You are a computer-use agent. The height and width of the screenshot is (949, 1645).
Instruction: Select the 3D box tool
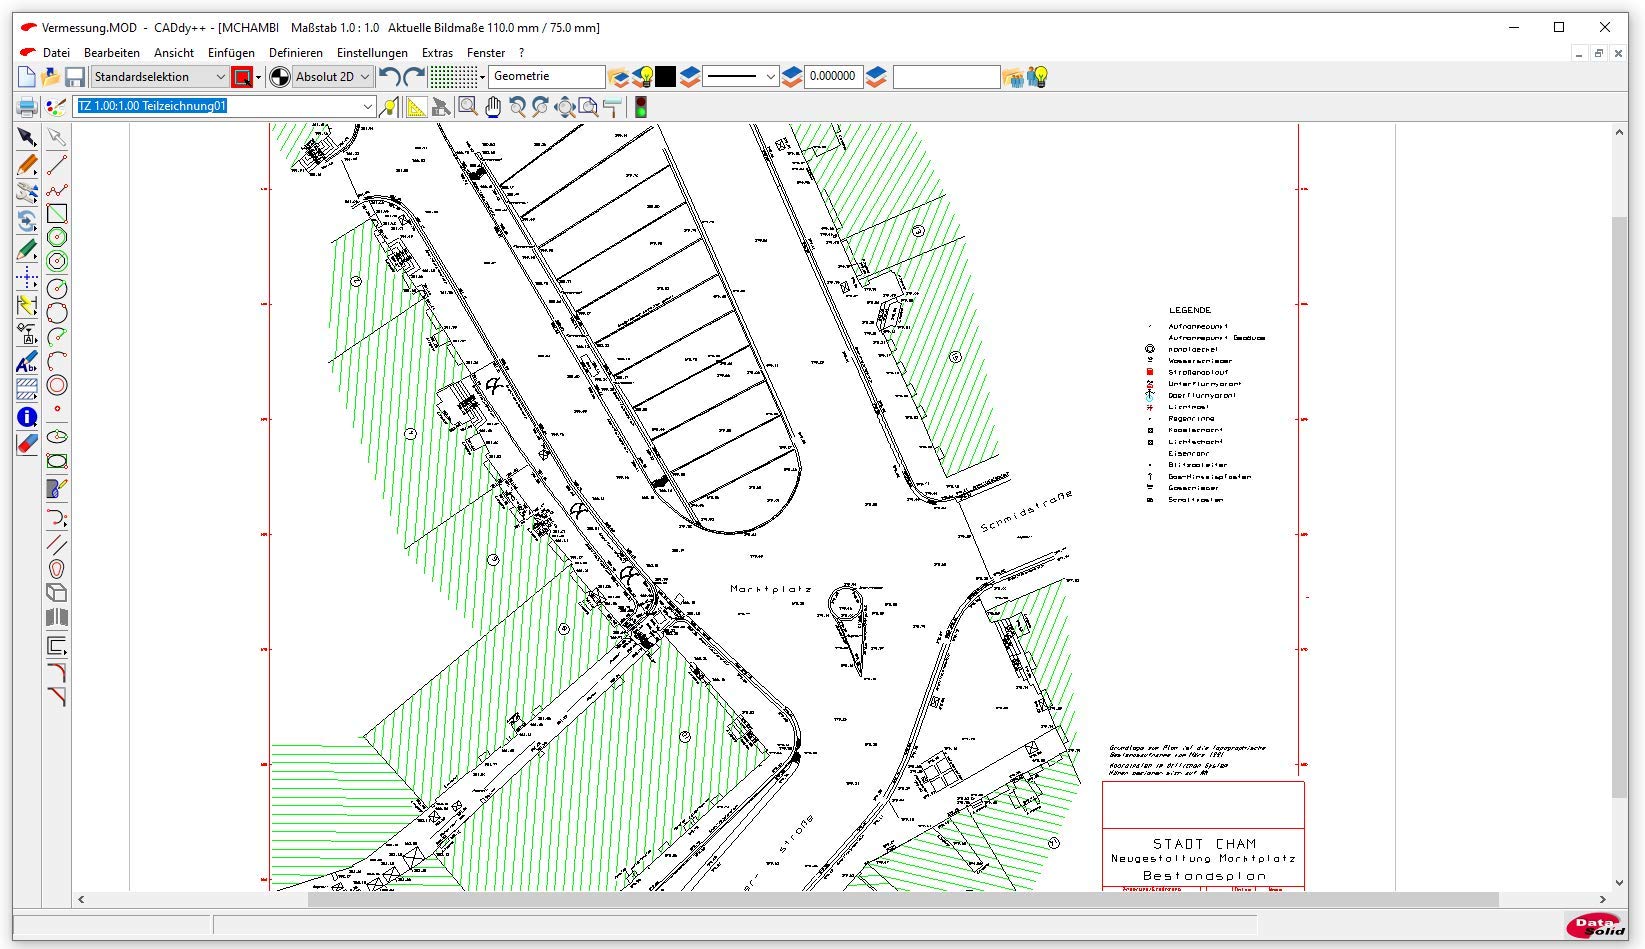[x=57, y=593]
